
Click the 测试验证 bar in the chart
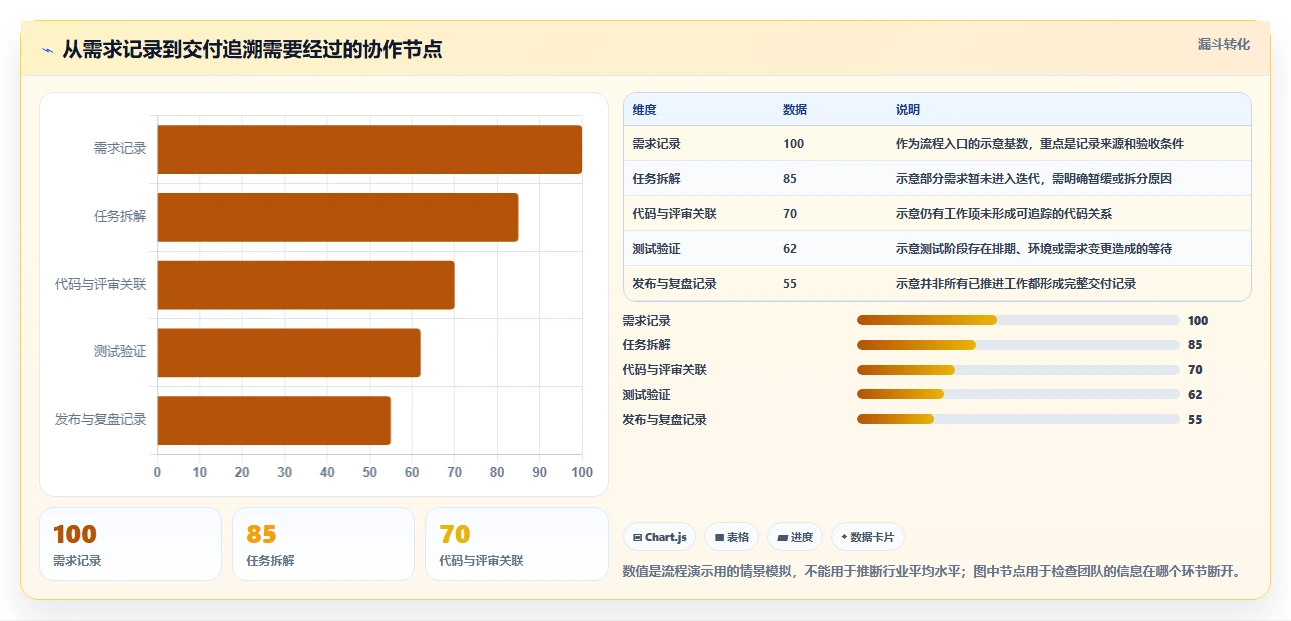pos(288,353)
